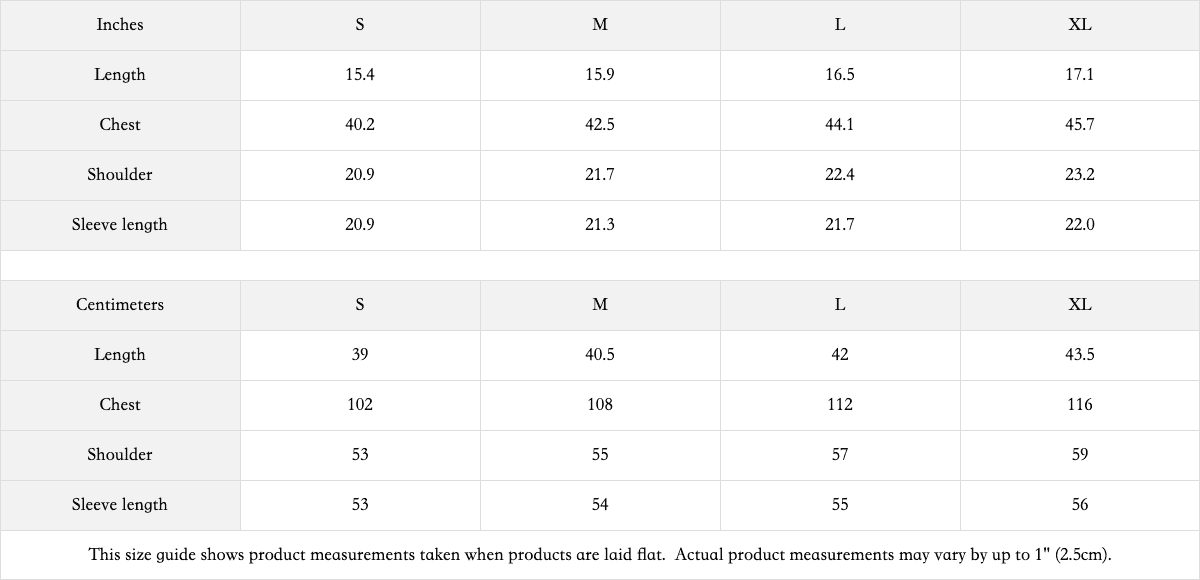
Task: Select the 57 shoulder value cell
Action: [x=840, y=455]
